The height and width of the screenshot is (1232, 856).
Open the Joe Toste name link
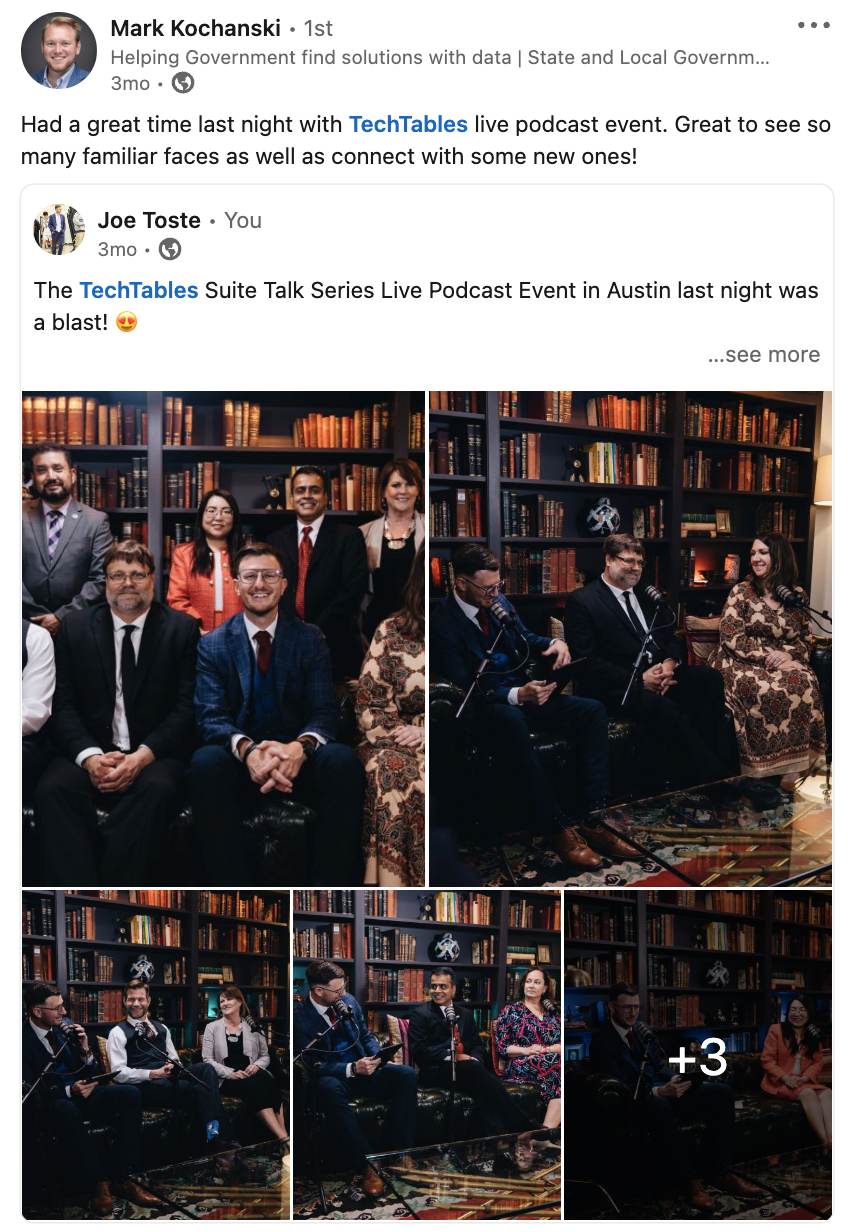click(149, 220)
